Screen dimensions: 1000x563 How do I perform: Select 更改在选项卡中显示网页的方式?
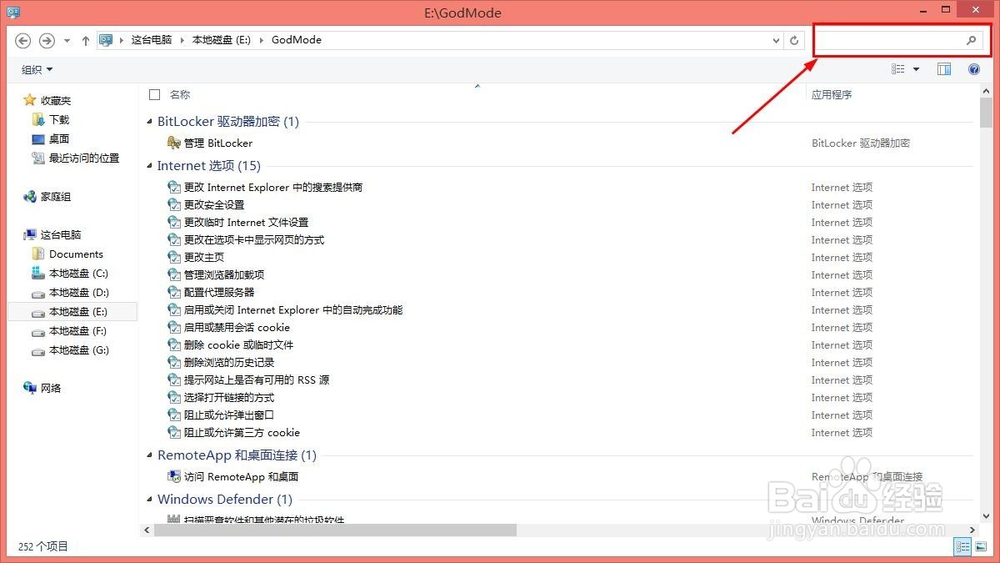(254, 240)
